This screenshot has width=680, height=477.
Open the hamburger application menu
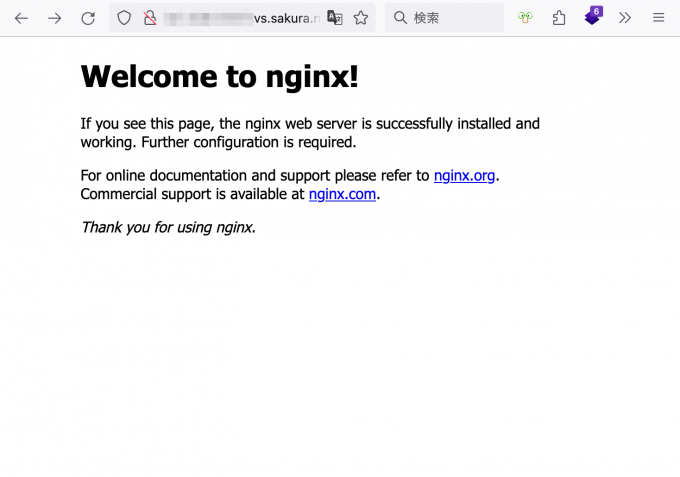(x=658, y=18)
